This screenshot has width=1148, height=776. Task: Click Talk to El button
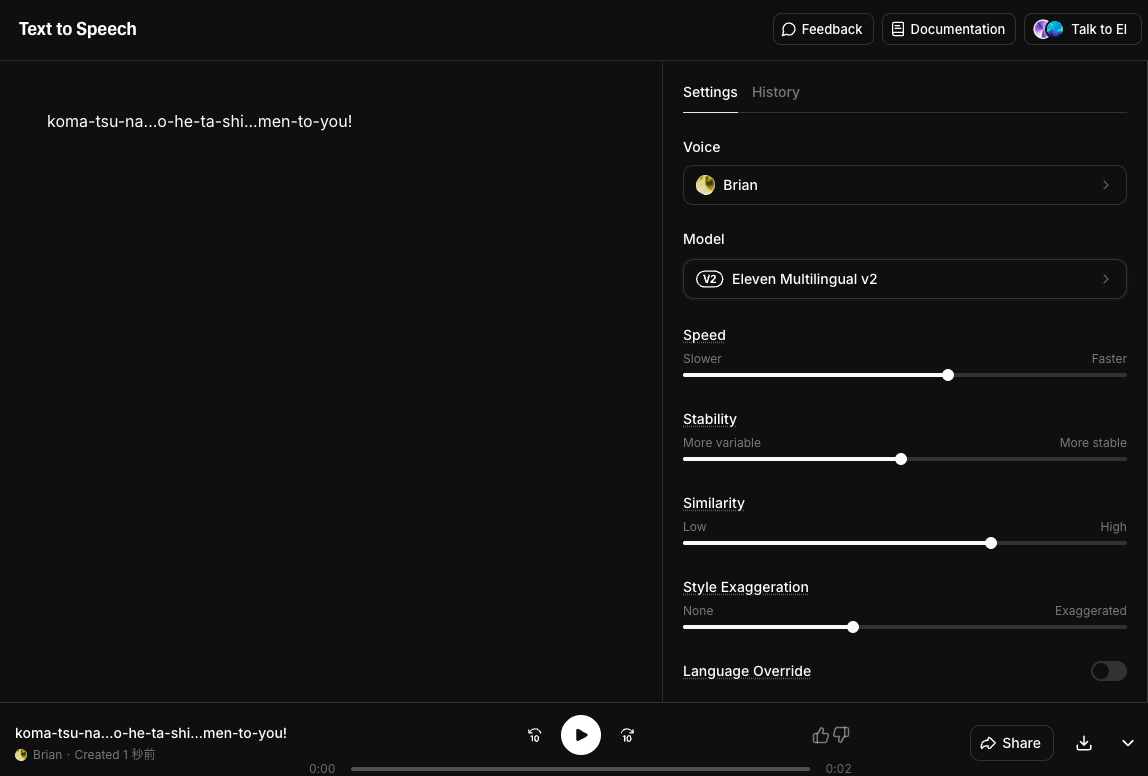1082,29
